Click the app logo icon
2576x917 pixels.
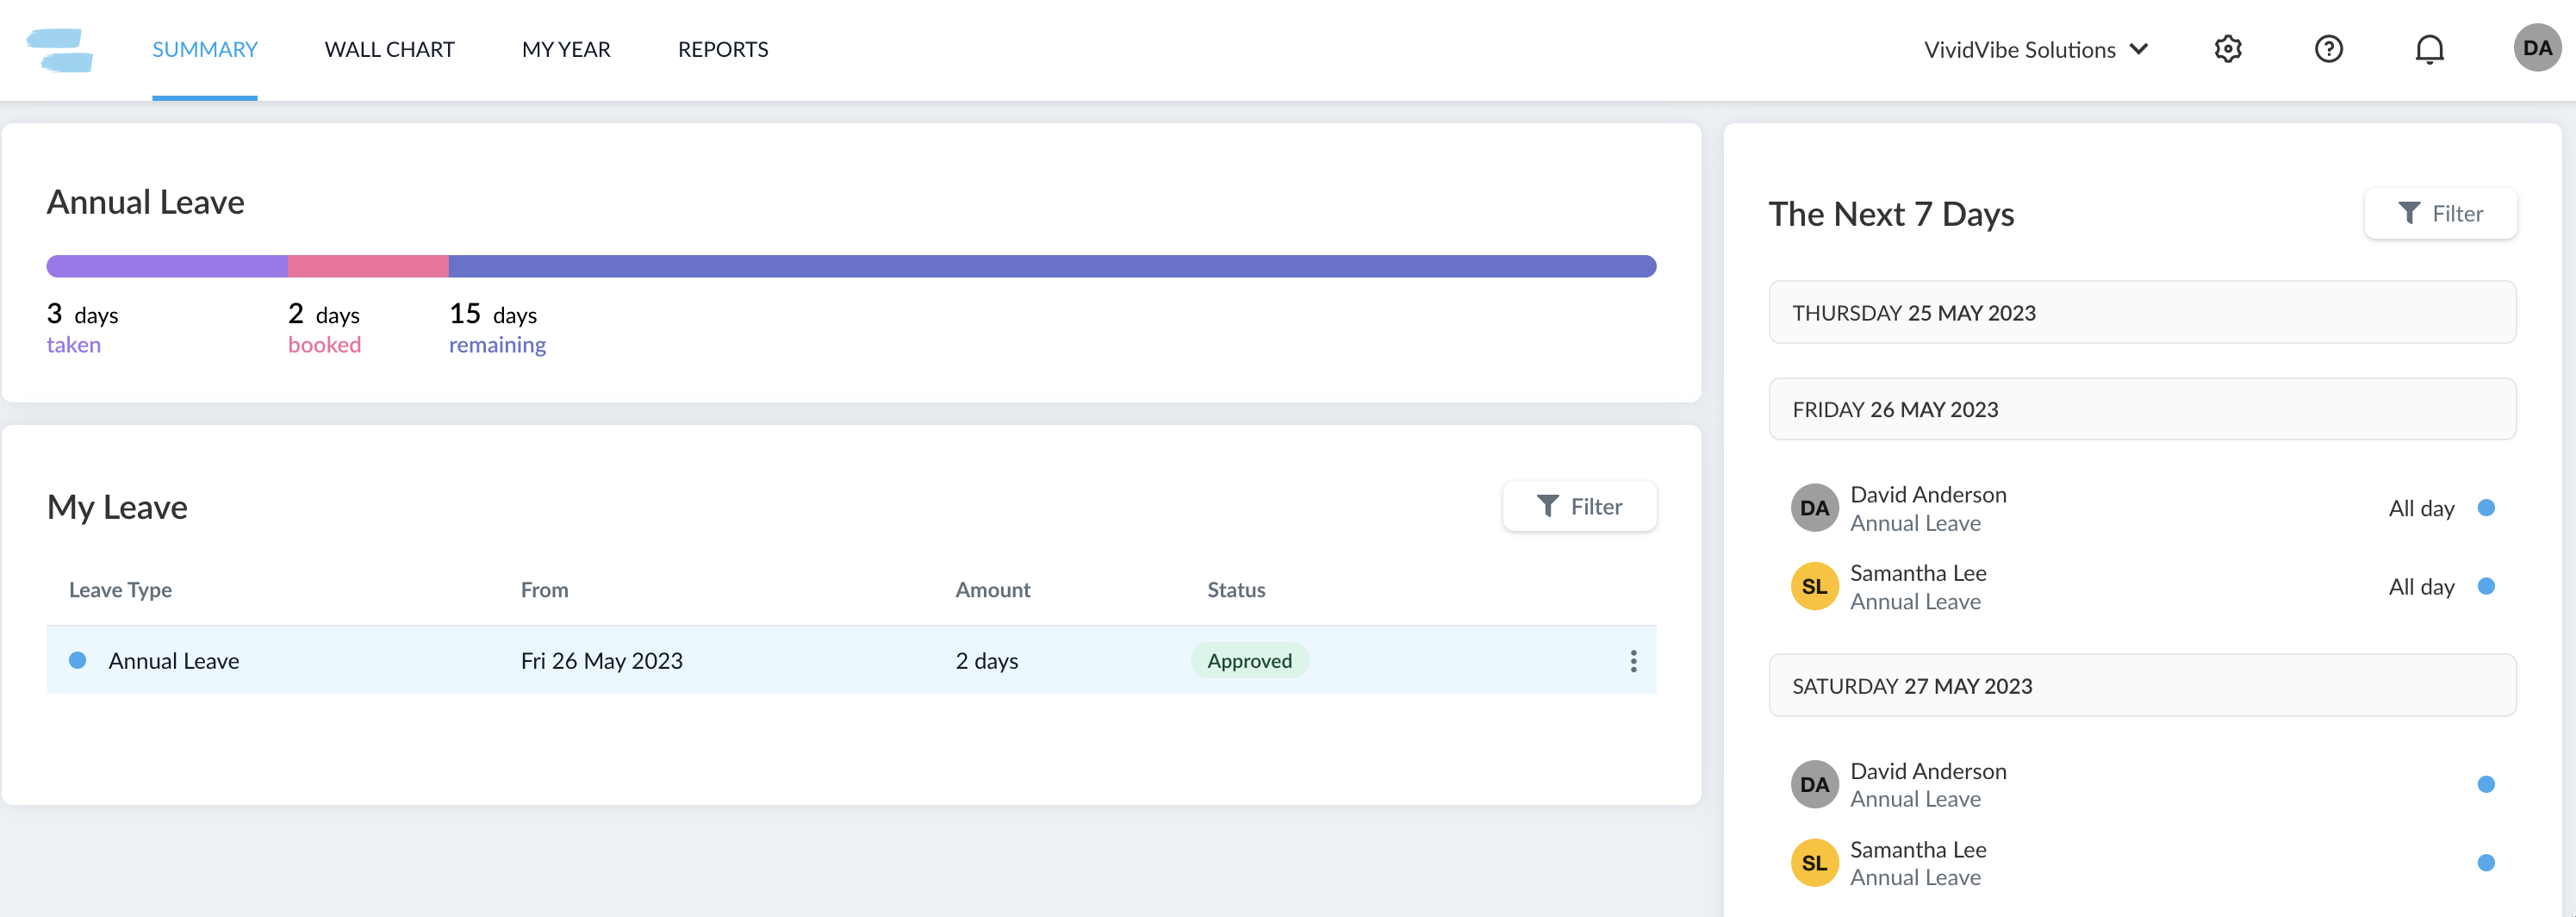tap(60, 50)
